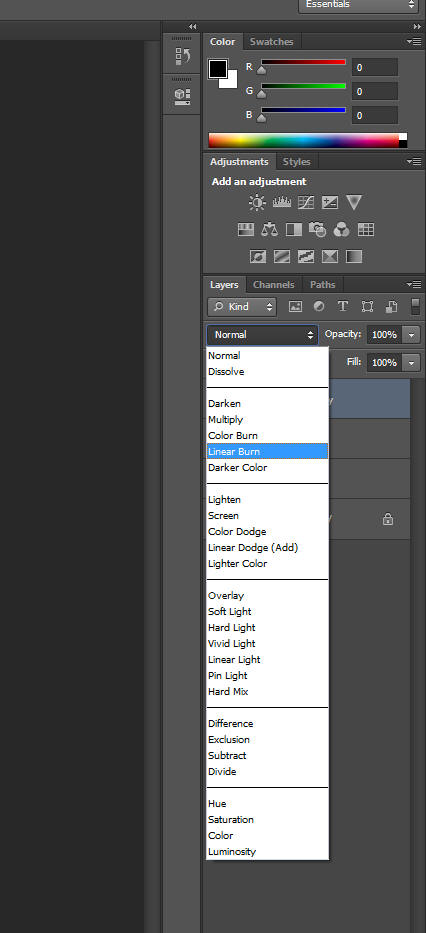
Task: Choose Linear Burn blend mode
Action: click(267, 452)
